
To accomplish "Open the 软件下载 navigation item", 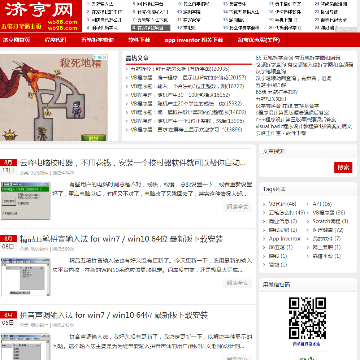I will point(139,40).
